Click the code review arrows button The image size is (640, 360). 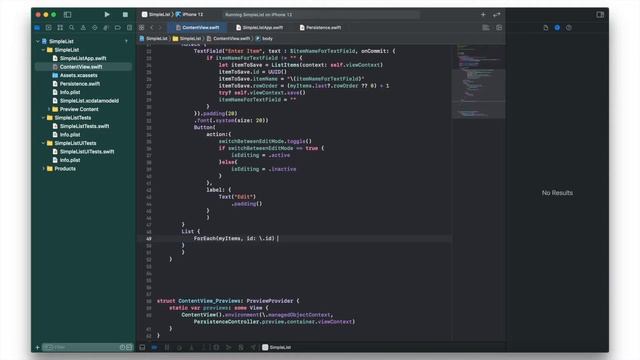(497, 14)
